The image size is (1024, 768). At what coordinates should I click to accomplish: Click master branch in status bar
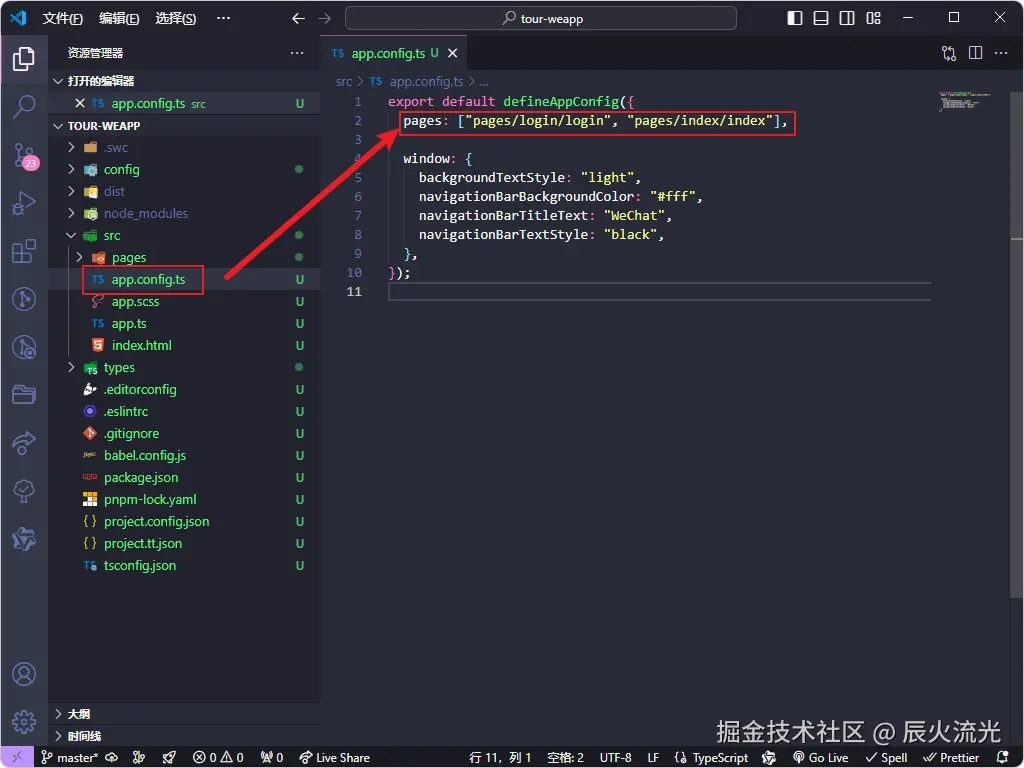pyautogui.click(x=70, y=758)
